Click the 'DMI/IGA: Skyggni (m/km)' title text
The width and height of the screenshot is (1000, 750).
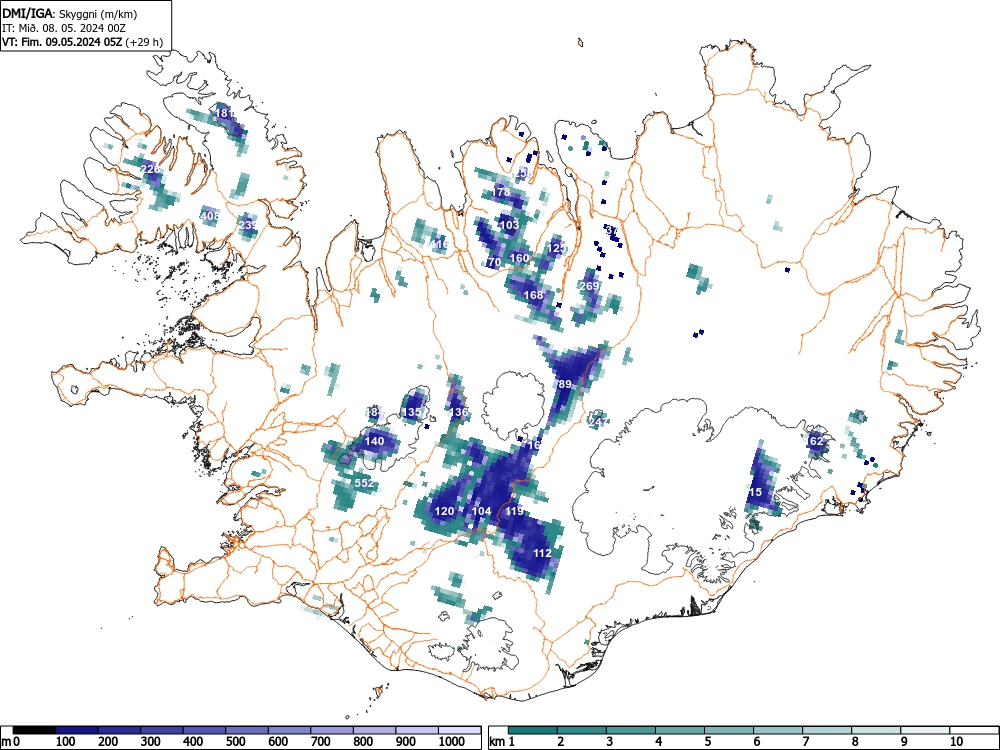pos(70,13)
